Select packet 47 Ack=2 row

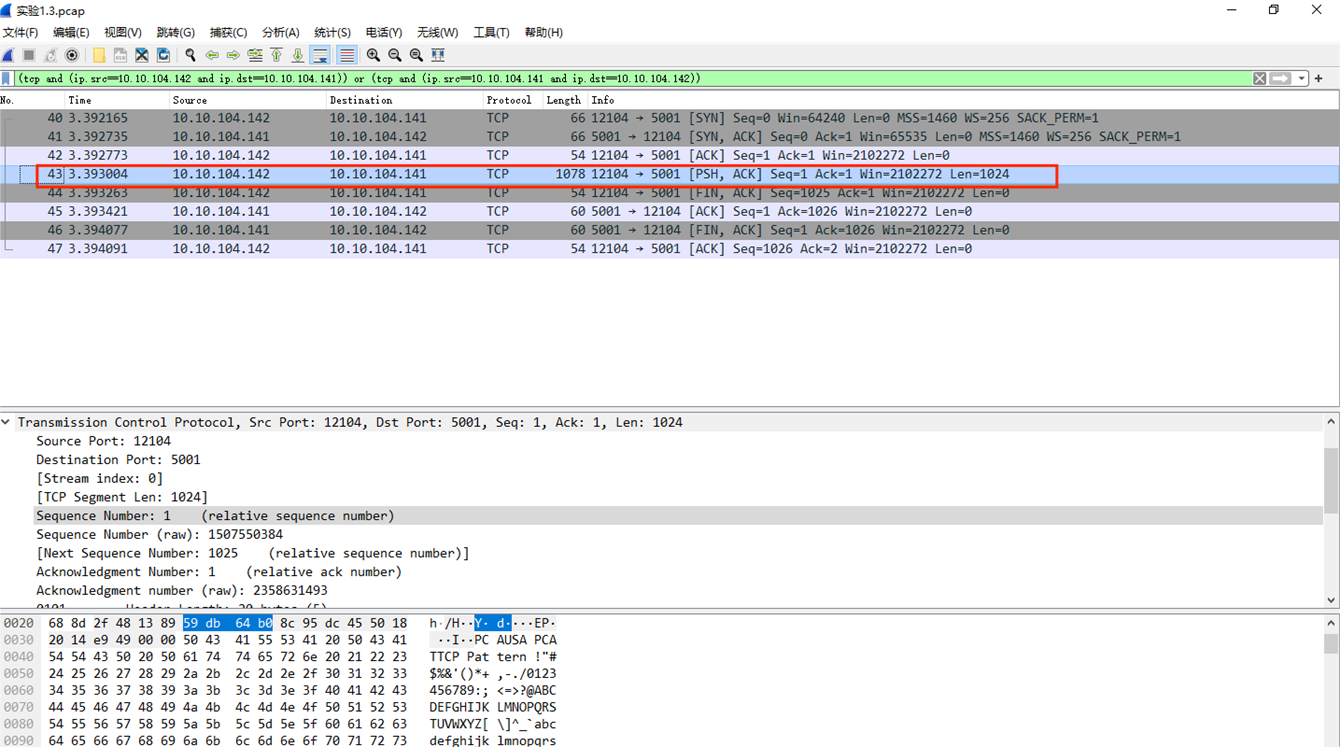tap(669, 249)
